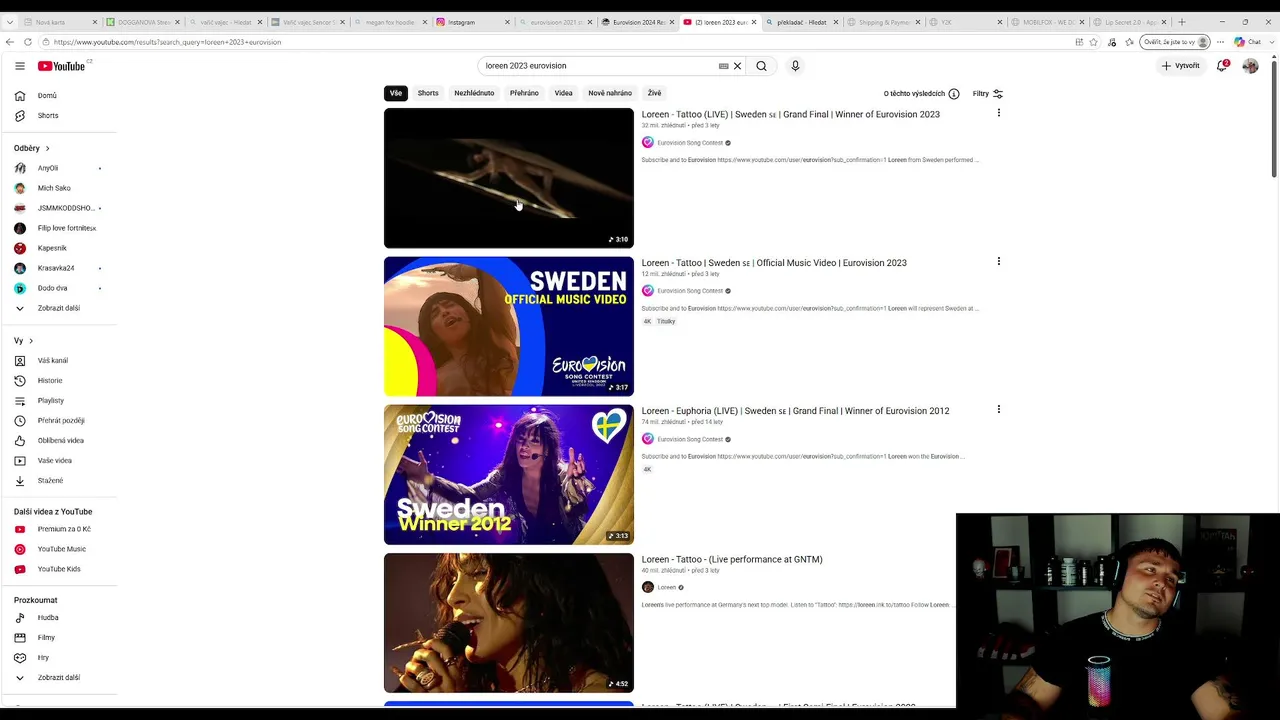Viewport: 1280px width, 720px height.
Task: Open info about these results icon
Action: pyautogui.click(x=954, y=94)
